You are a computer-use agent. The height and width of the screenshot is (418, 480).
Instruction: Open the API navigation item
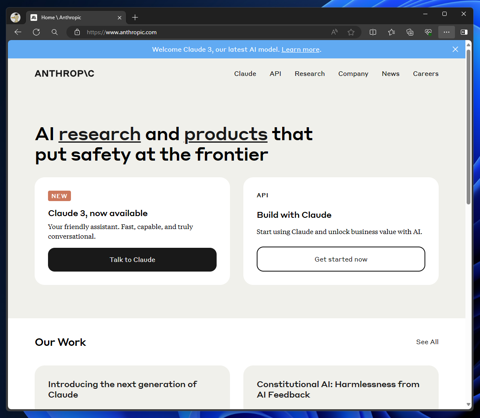tap(275, 74)
